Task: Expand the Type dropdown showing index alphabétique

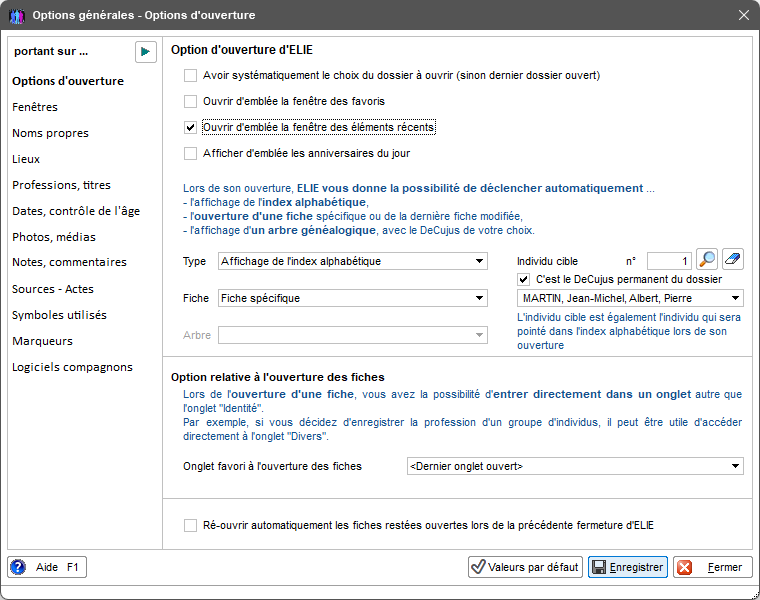Action: coord(352,261)
